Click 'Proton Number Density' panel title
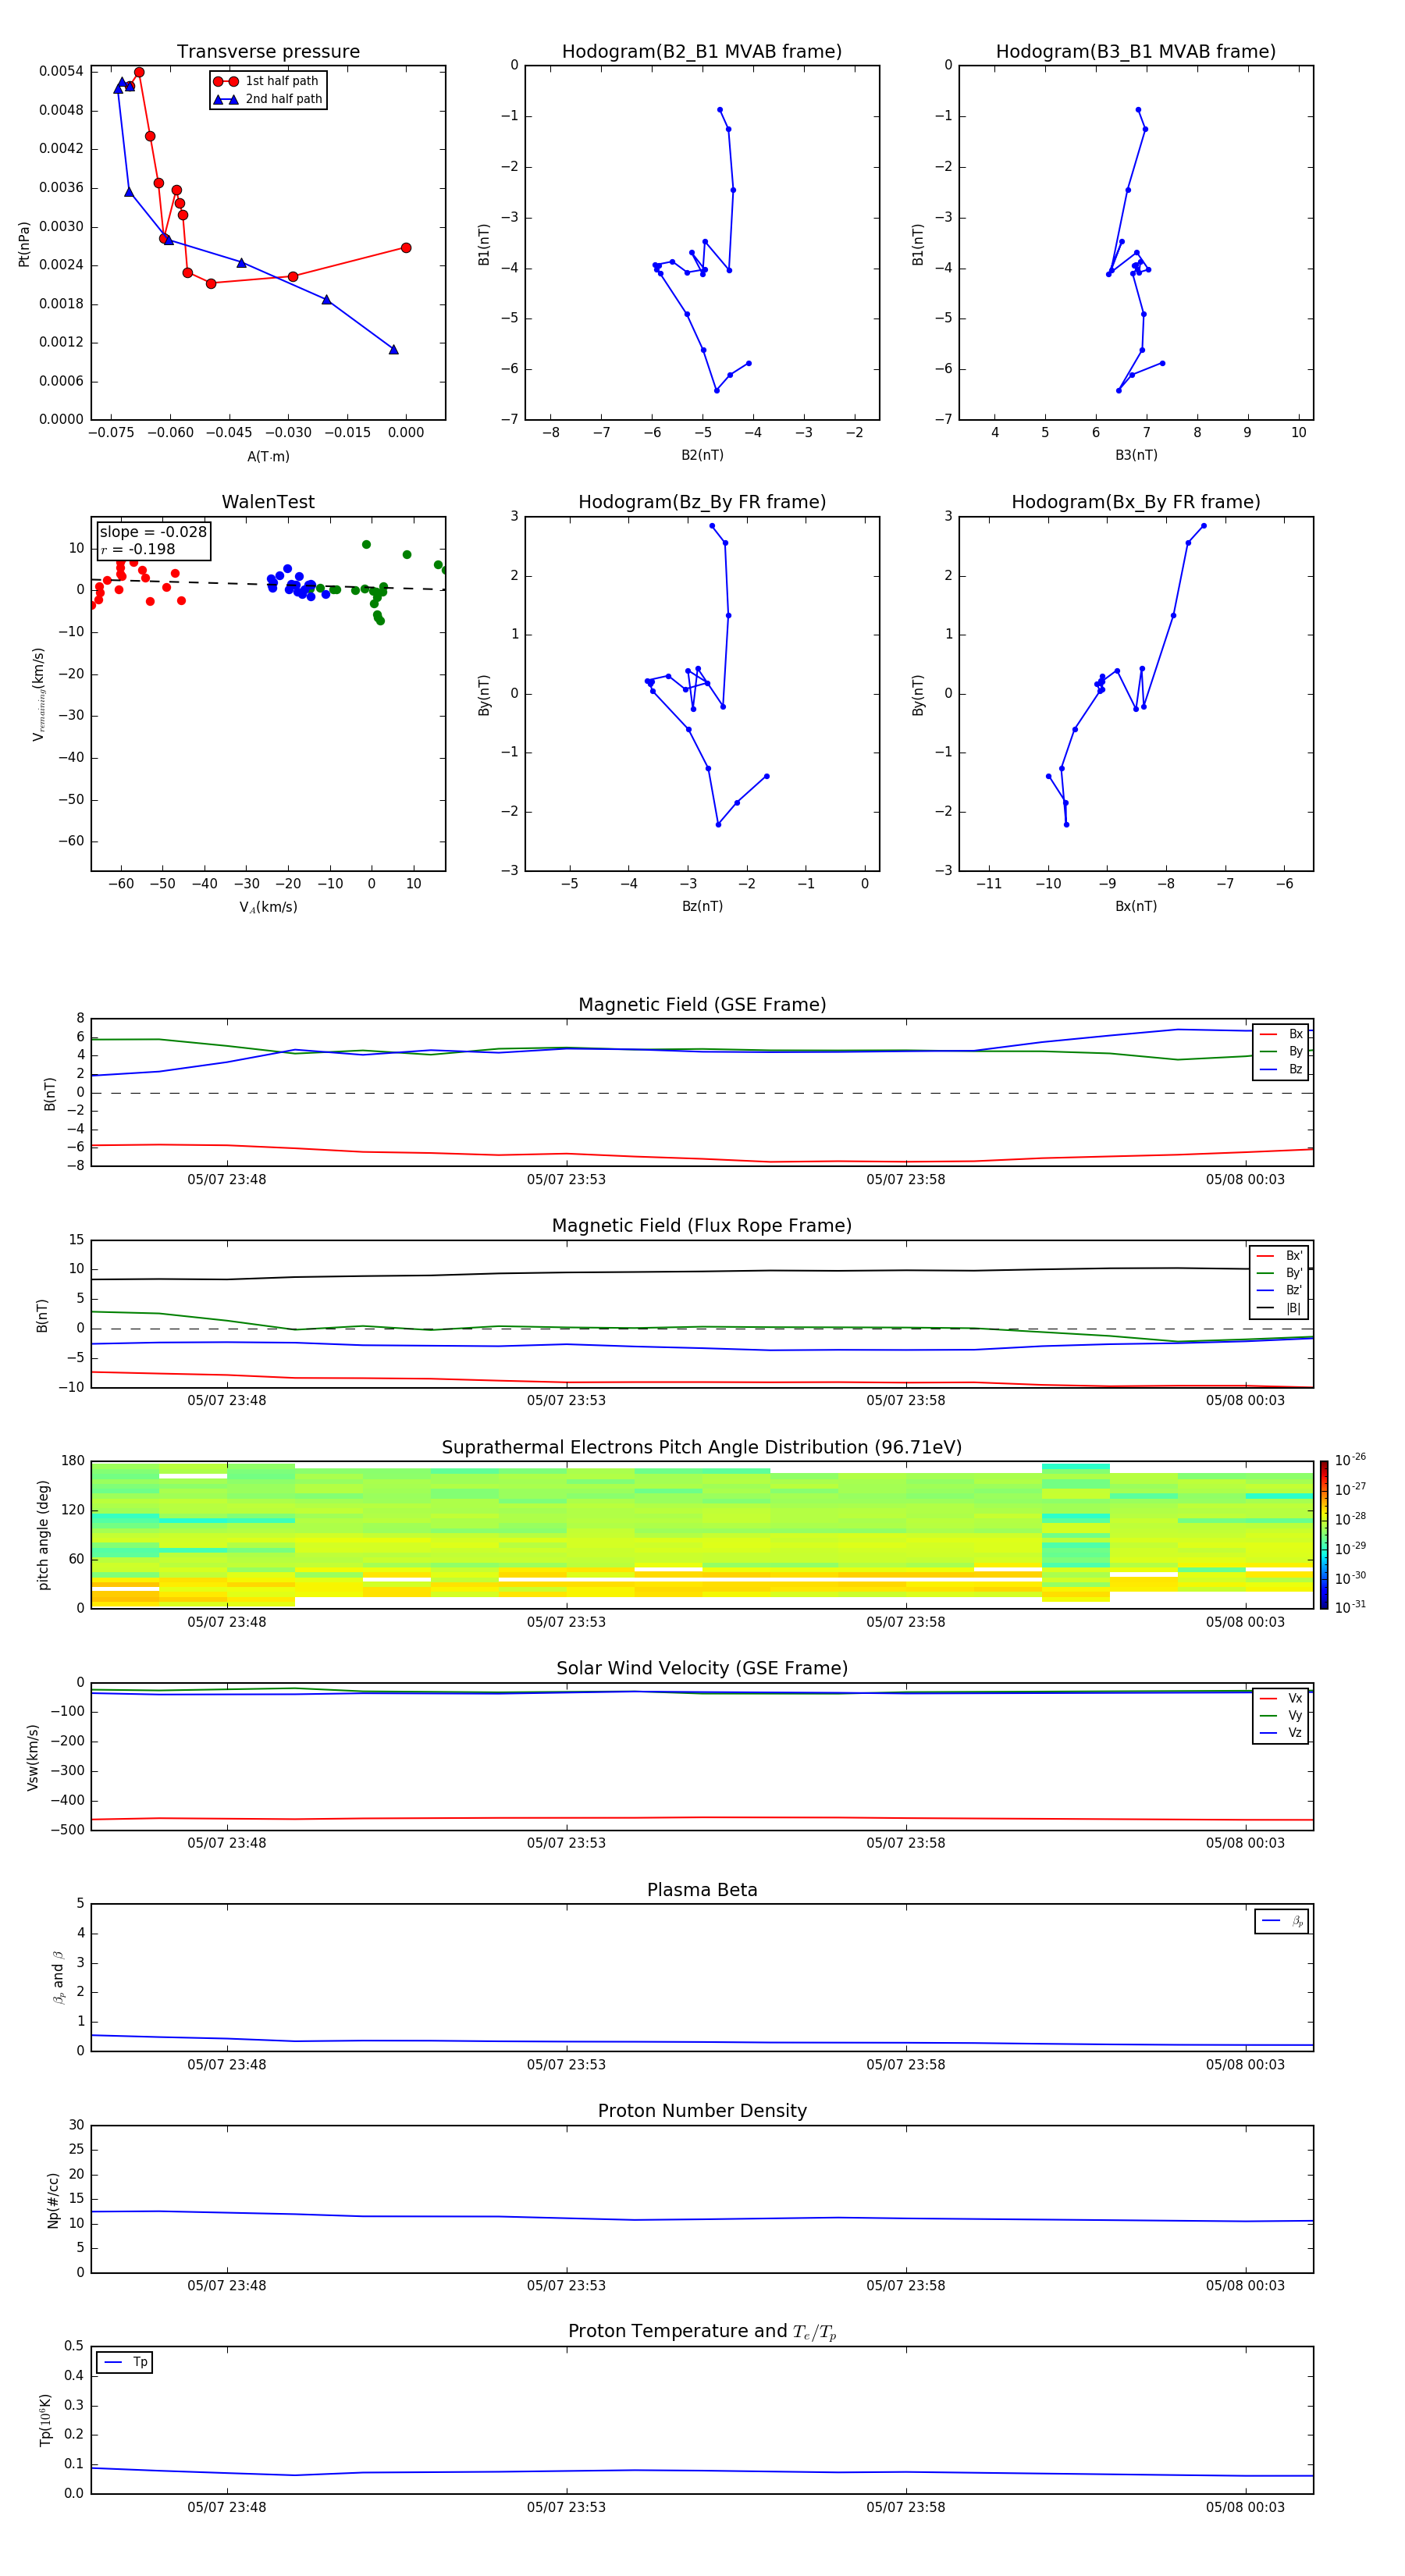 (702, 2111)
